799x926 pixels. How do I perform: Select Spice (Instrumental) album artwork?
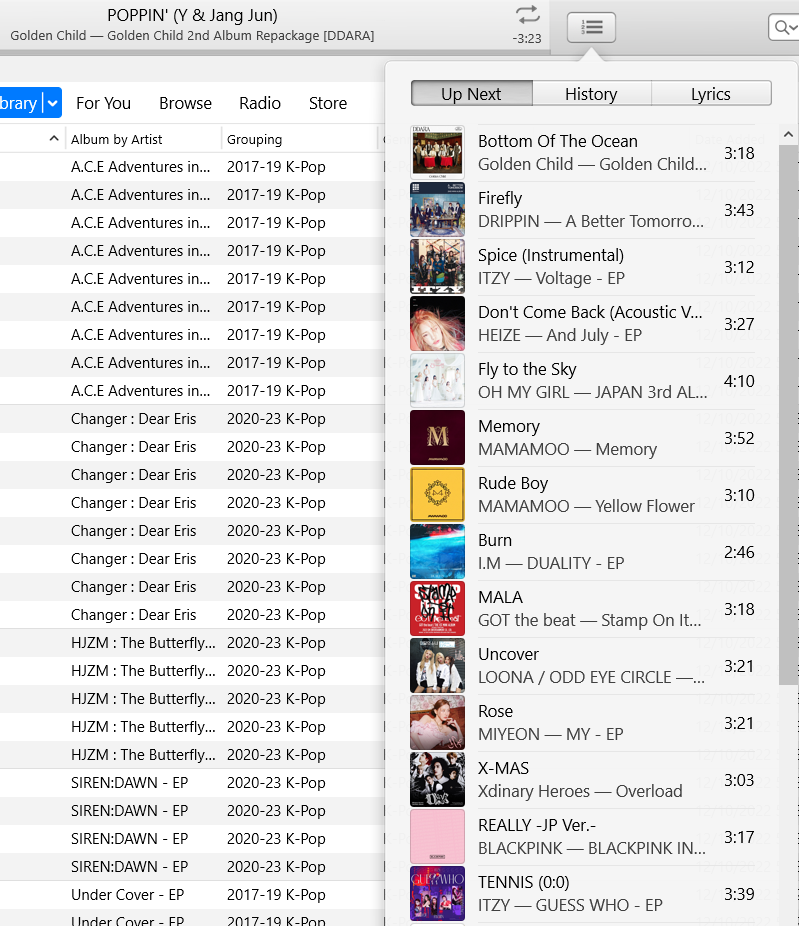point(438,266)
